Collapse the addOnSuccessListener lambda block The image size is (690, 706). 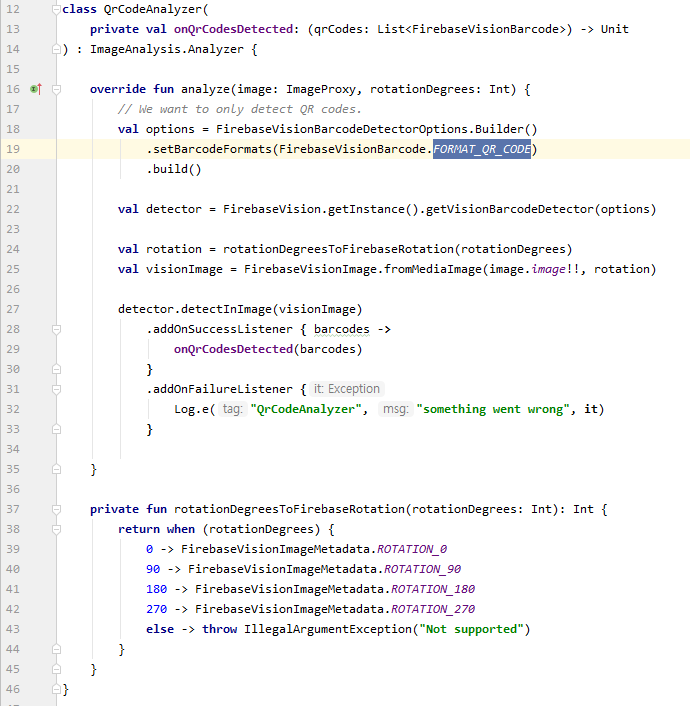point(56,329)
